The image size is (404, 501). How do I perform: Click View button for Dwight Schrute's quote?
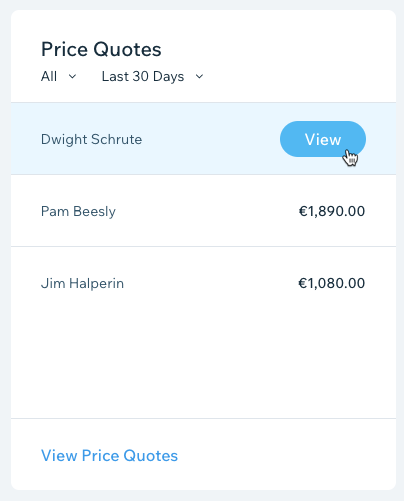point(323,139)
